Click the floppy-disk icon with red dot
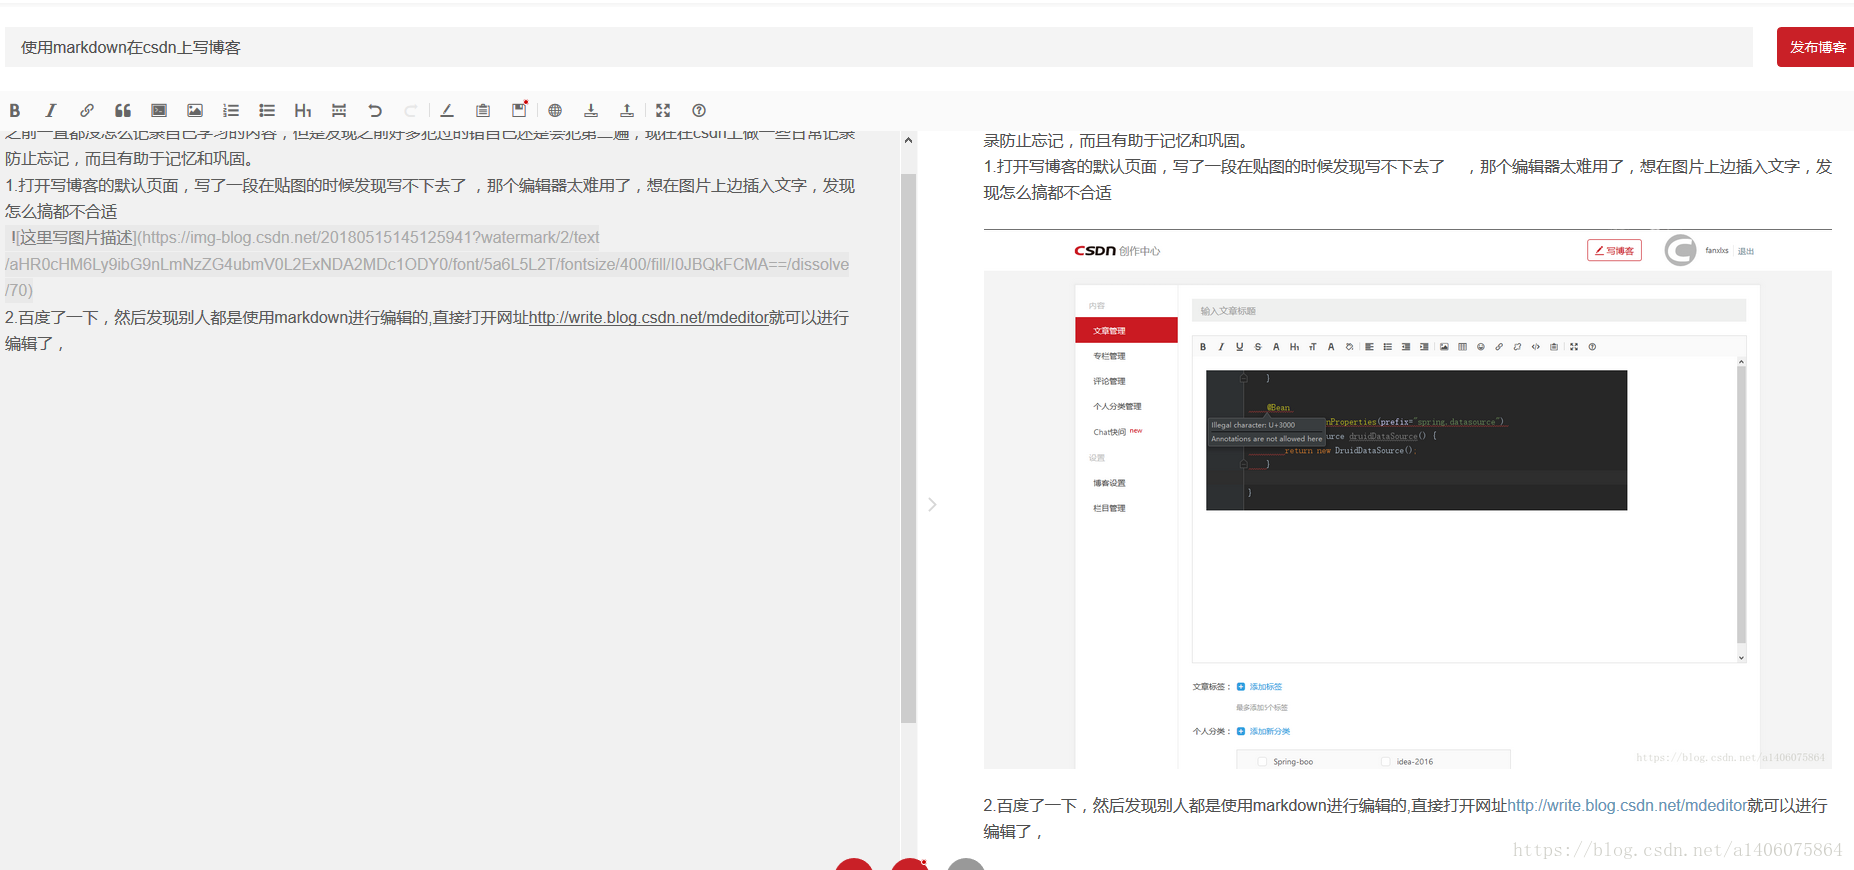Image resolution: width=1854 pixels, height=870 pixels. [x=519, y=110]
